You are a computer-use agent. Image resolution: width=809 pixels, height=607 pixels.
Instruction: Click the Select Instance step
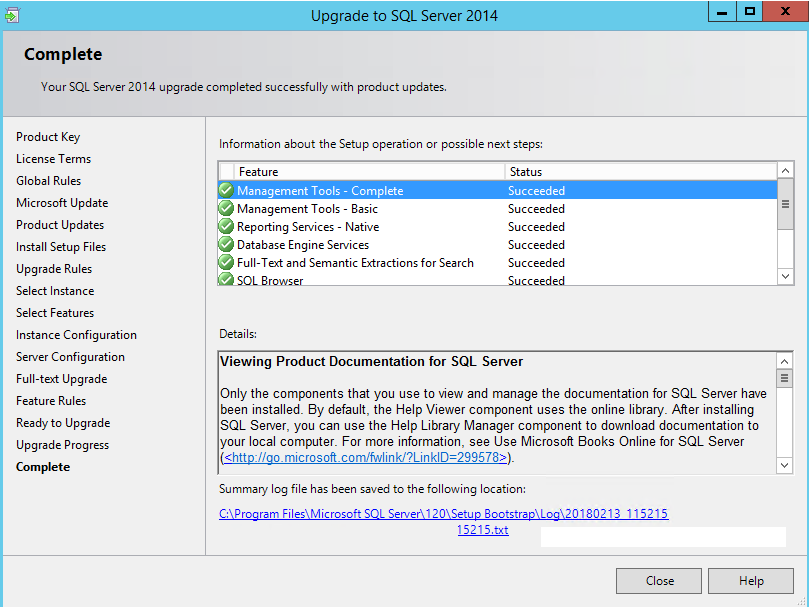[55, 291]
